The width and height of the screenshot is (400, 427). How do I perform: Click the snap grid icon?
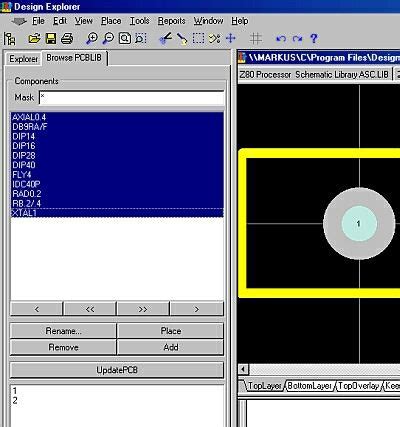pos(256,39)
